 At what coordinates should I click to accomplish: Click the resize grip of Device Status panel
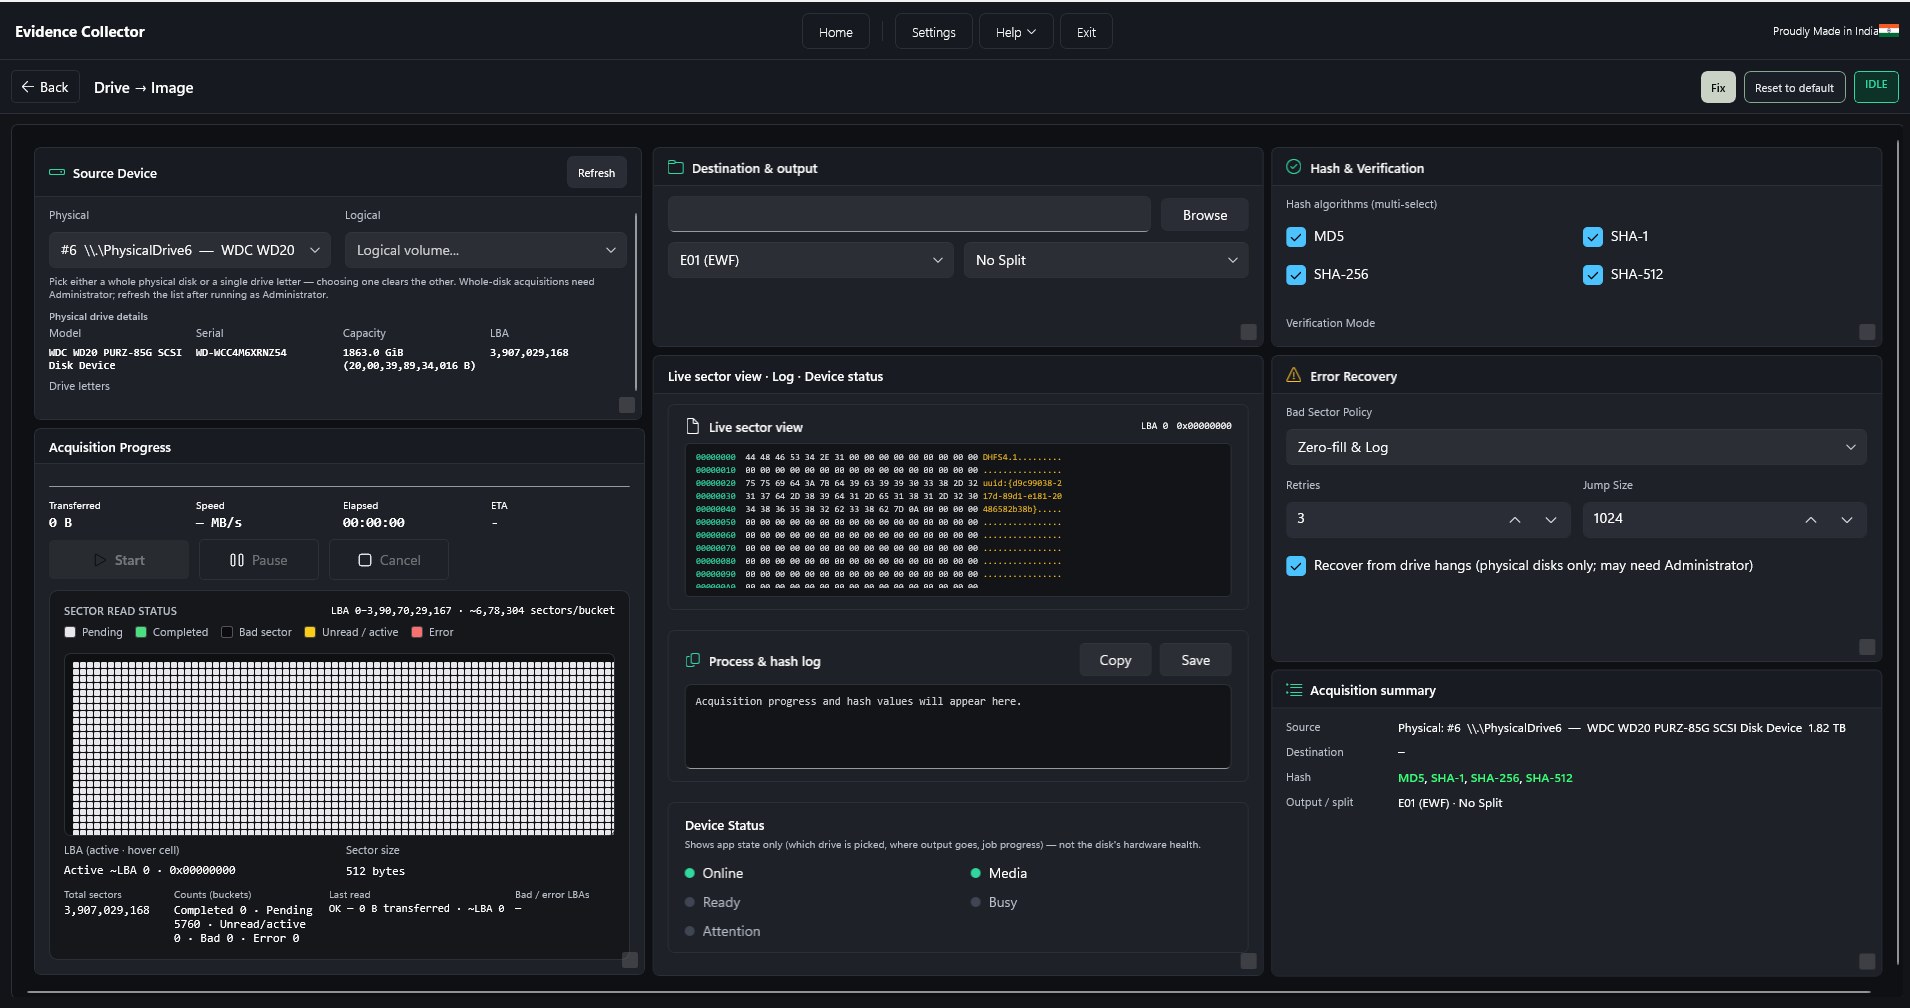click(x=1248, y=961)
